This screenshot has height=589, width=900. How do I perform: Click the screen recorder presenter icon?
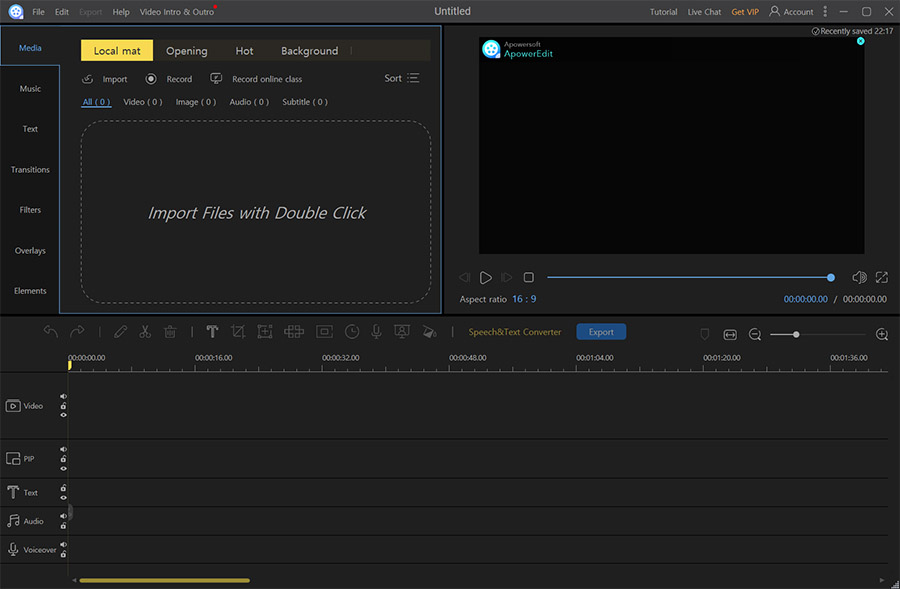pyautogui.click(x=402, y=332)
